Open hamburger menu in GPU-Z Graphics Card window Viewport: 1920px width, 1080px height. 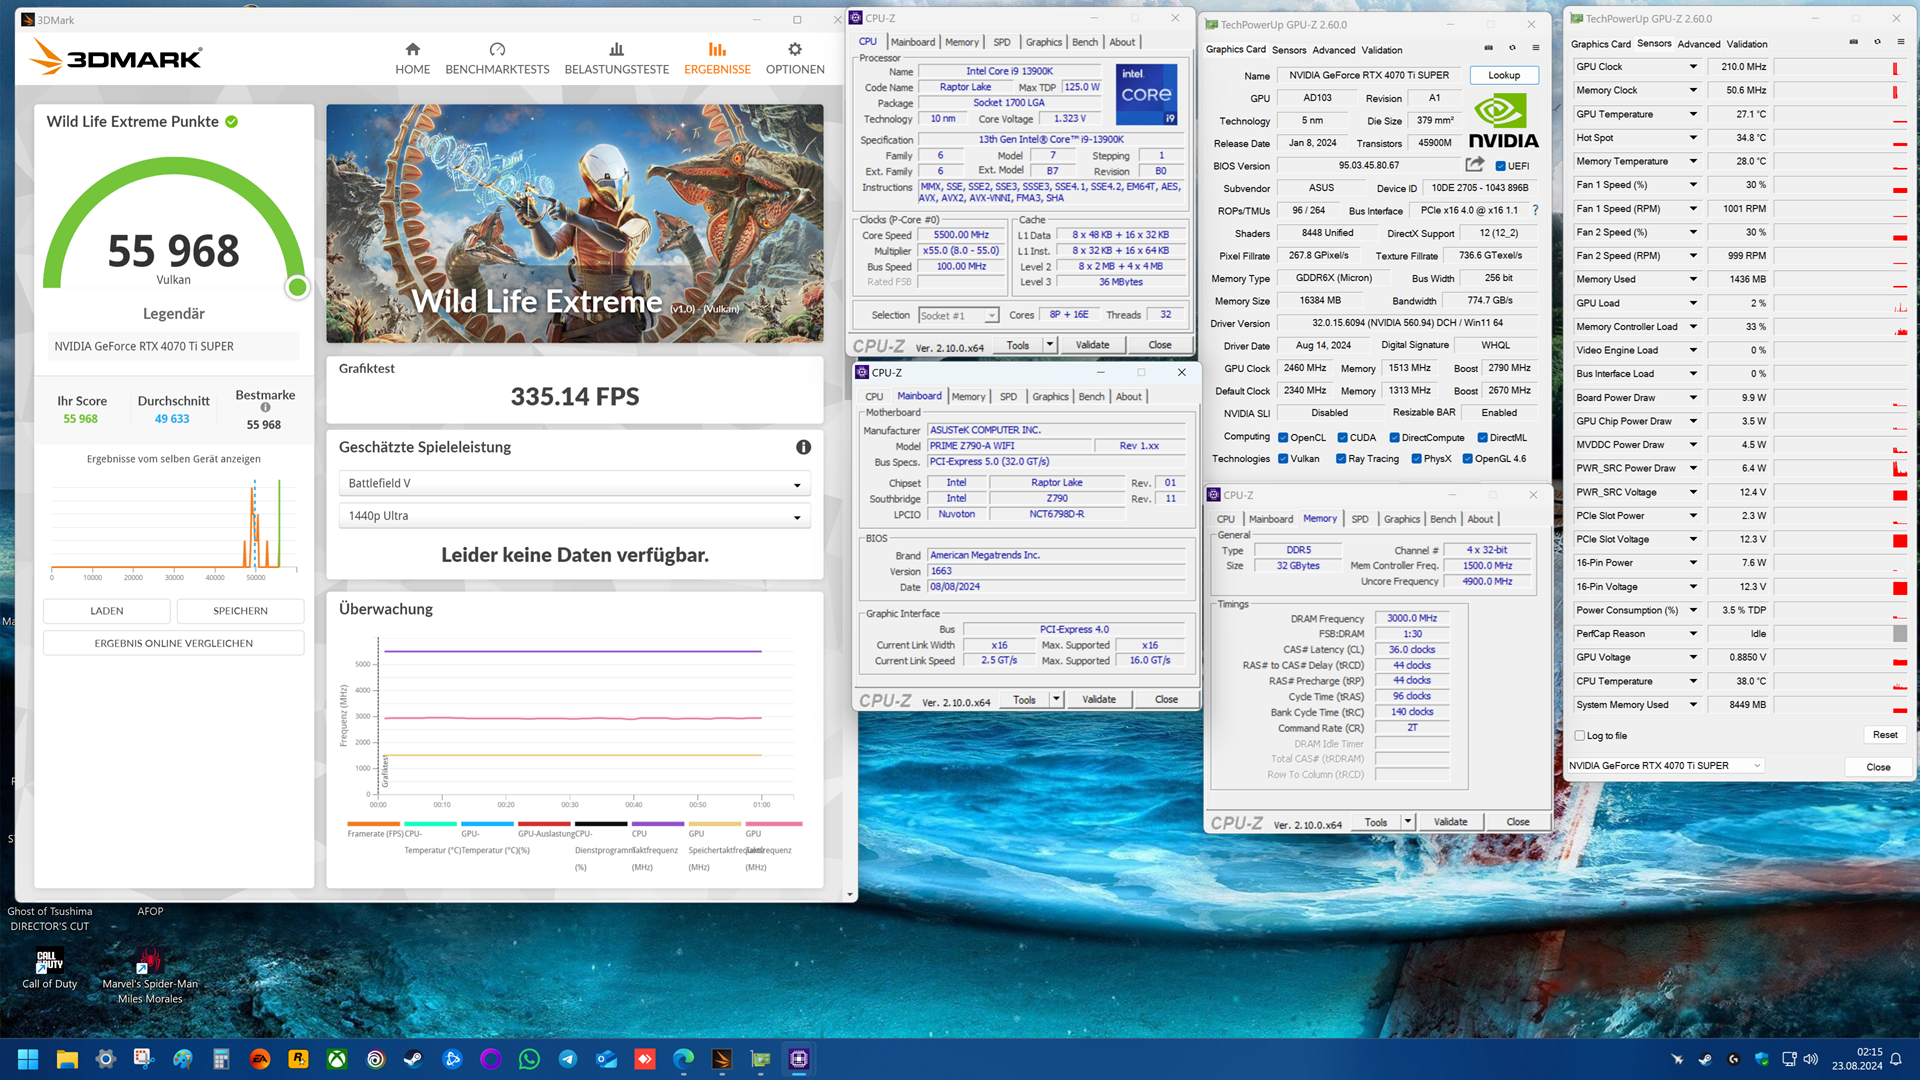click(x=1536, y=48)
